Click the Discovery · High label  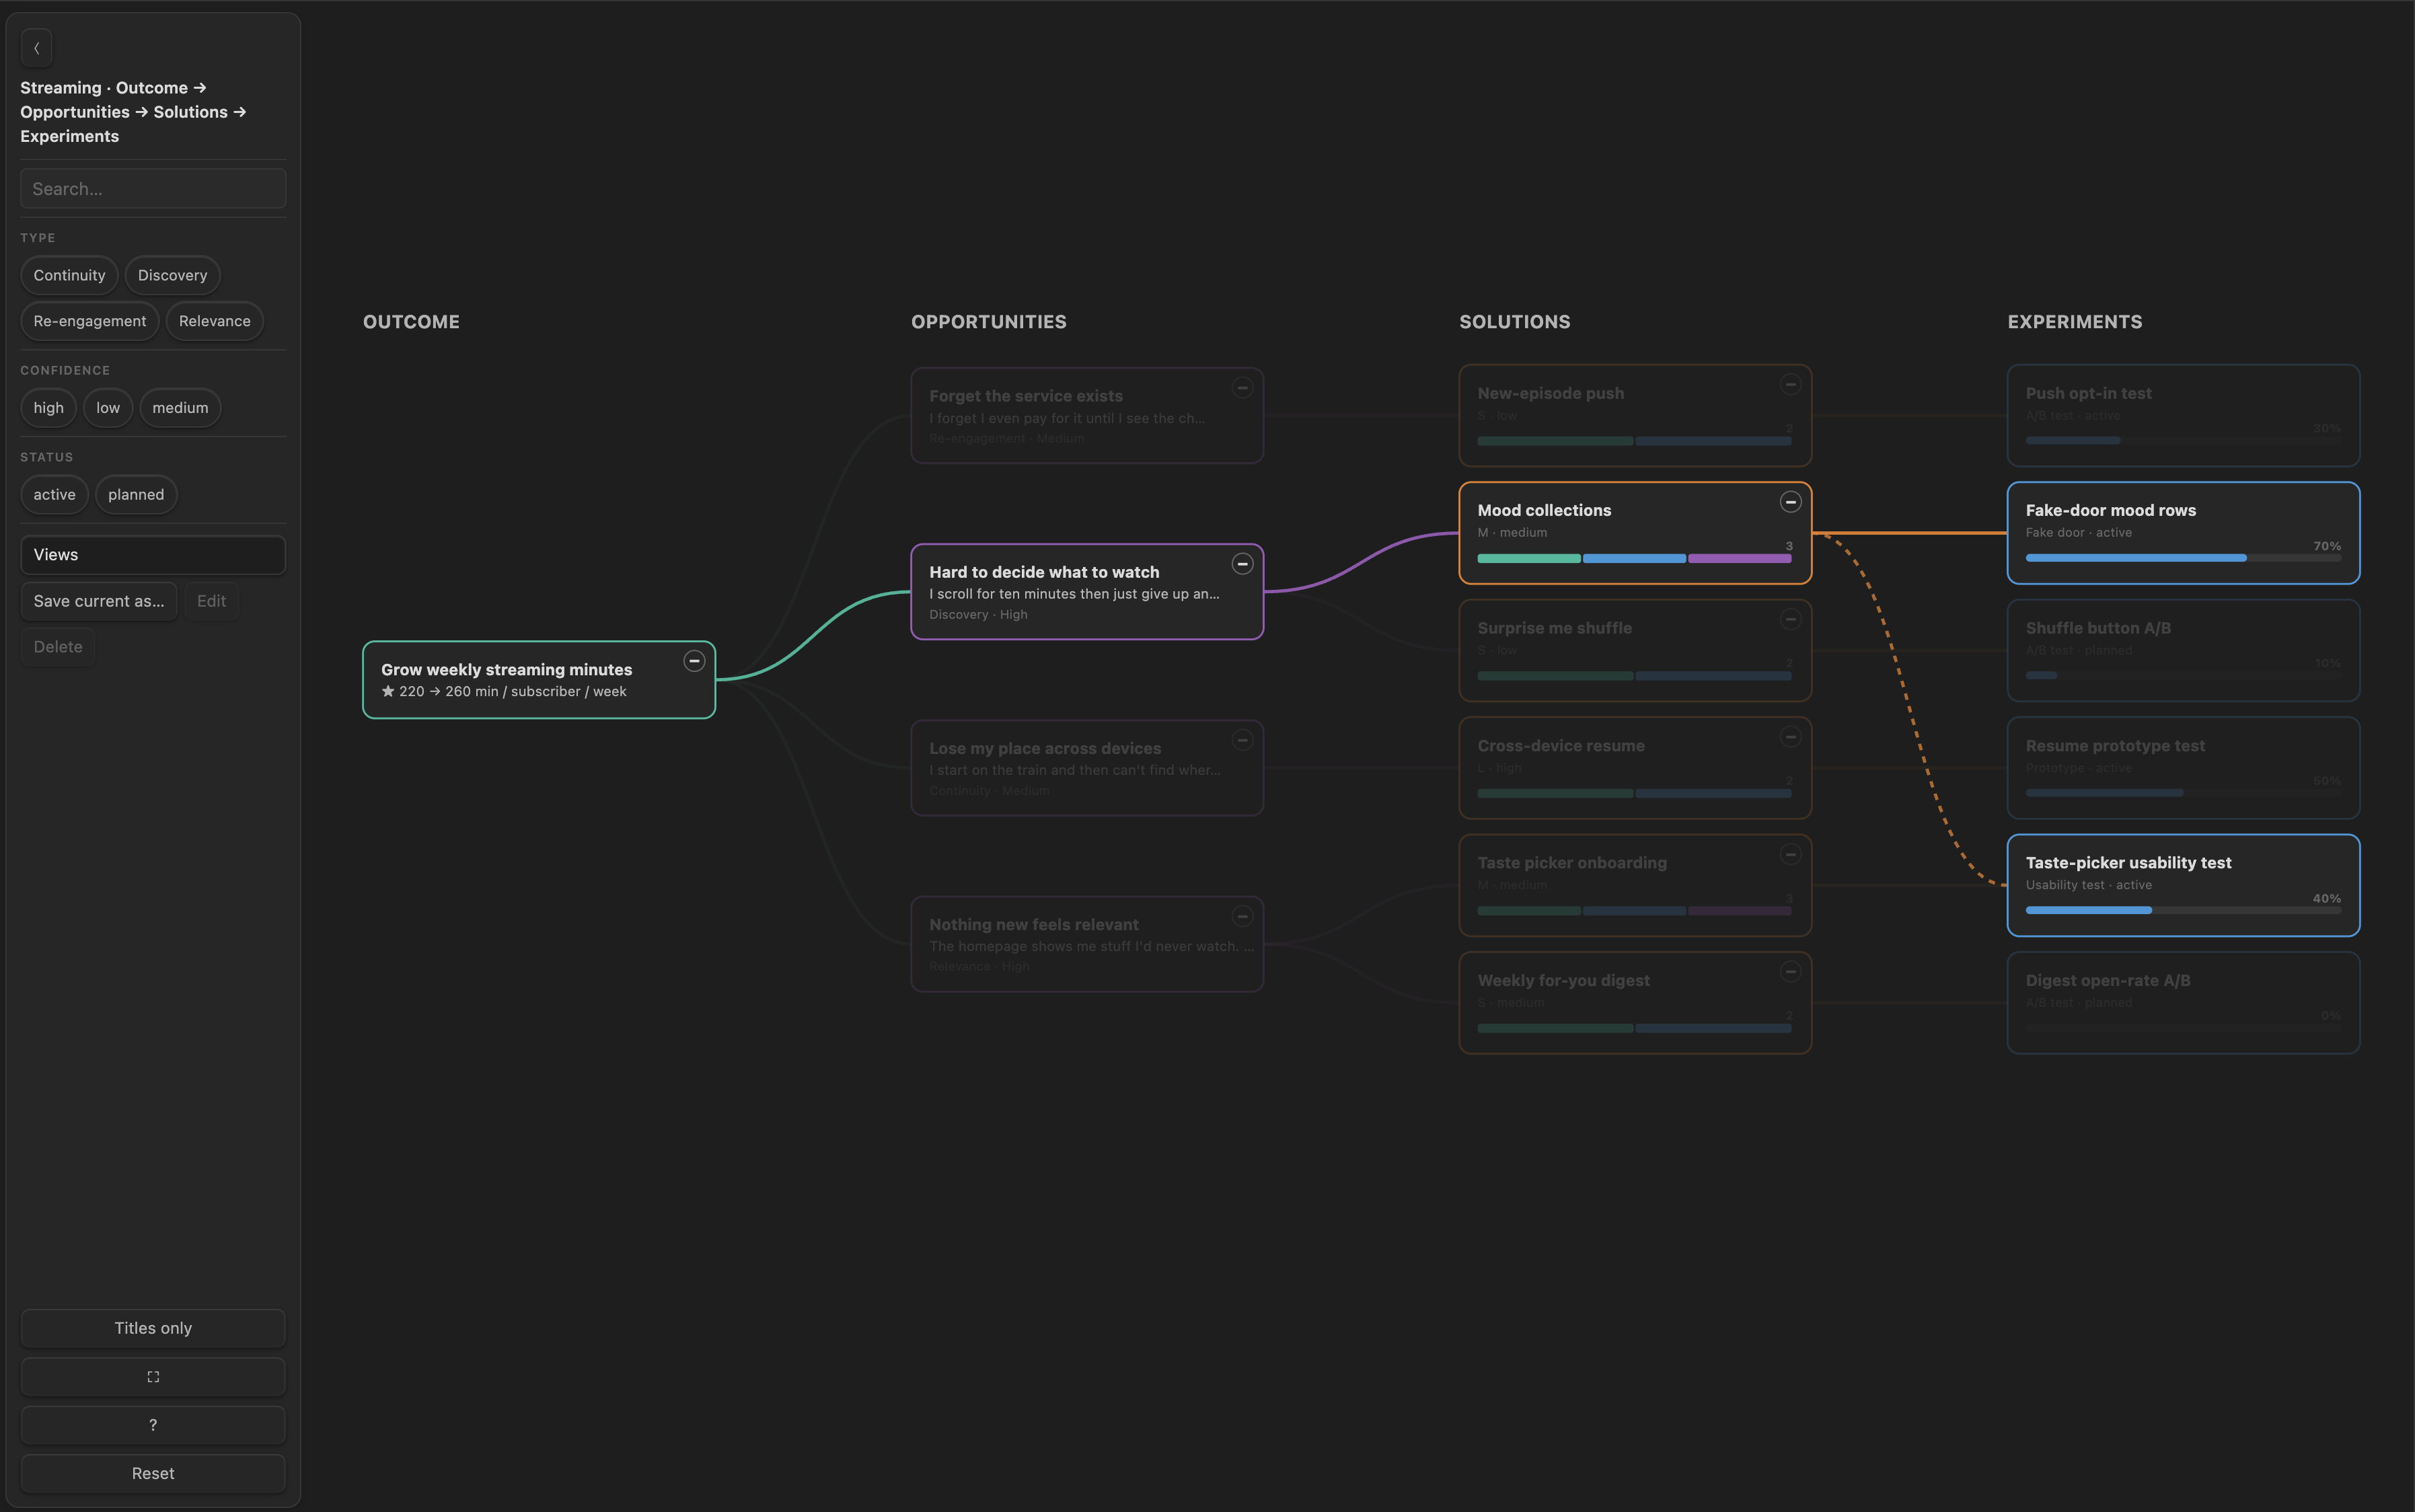(978, 615)
